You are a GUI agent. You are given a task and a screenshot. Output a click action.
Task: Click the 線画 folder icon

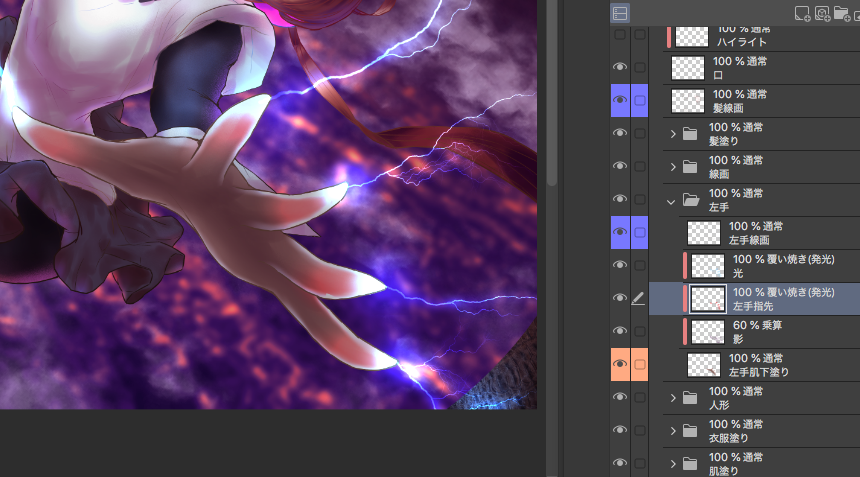click(690, 167)
